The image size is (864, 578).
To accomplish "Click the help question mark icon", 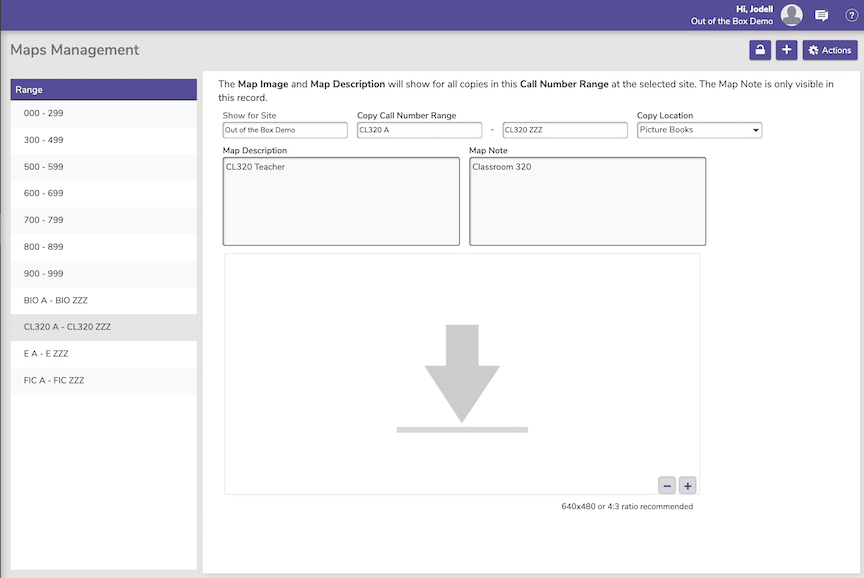I will [851, 15].
